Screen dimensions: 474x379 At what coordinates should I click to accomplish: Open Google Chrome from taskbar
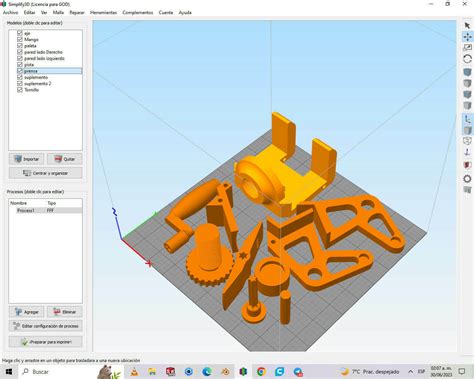click(x=261, y=371)
